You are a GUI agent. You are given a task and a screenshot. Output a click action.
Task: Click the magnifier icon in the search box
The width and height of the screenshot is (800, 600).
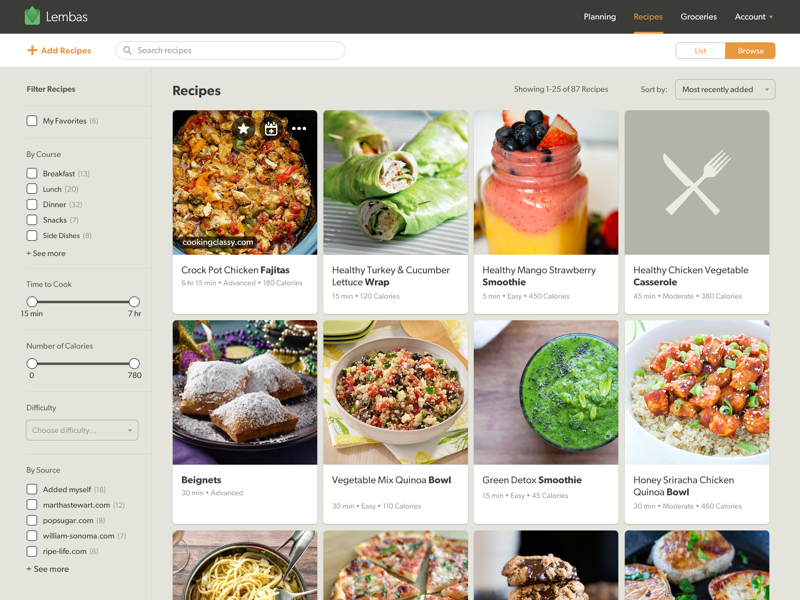pos(128,50)
